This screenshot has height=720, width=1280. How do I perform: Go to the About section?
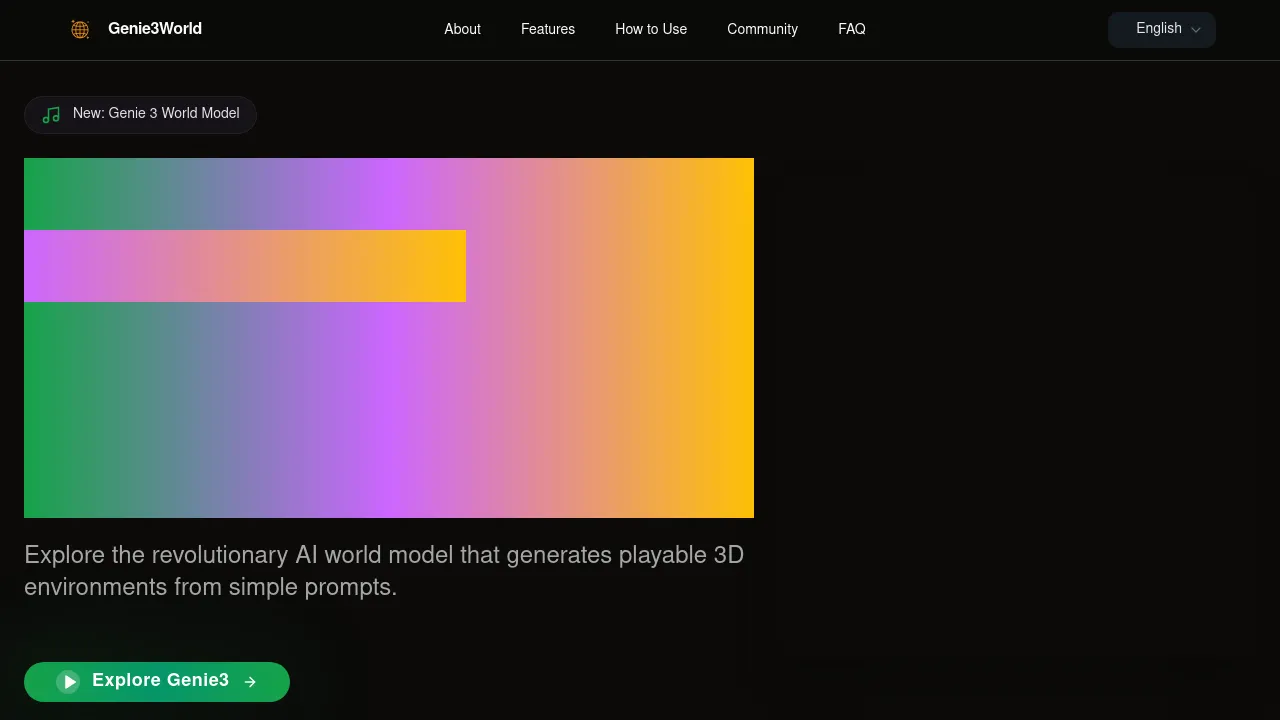coord(462,29)
